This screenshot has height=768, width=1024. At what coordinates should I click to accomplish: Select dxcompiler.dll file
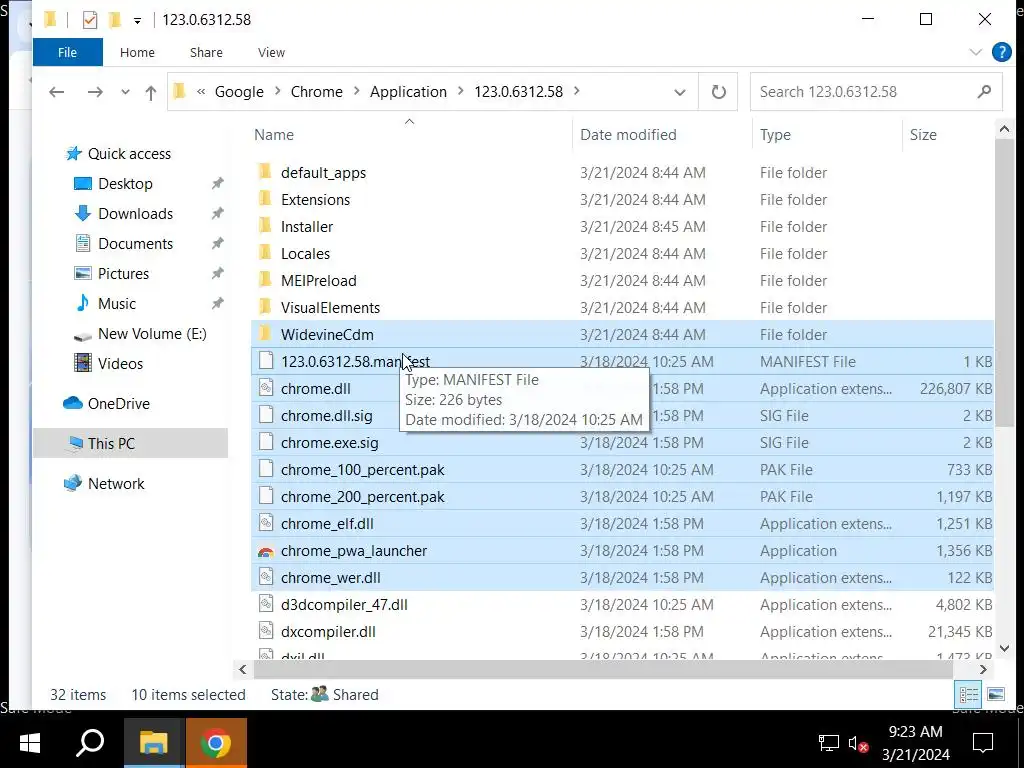(328, 632)
